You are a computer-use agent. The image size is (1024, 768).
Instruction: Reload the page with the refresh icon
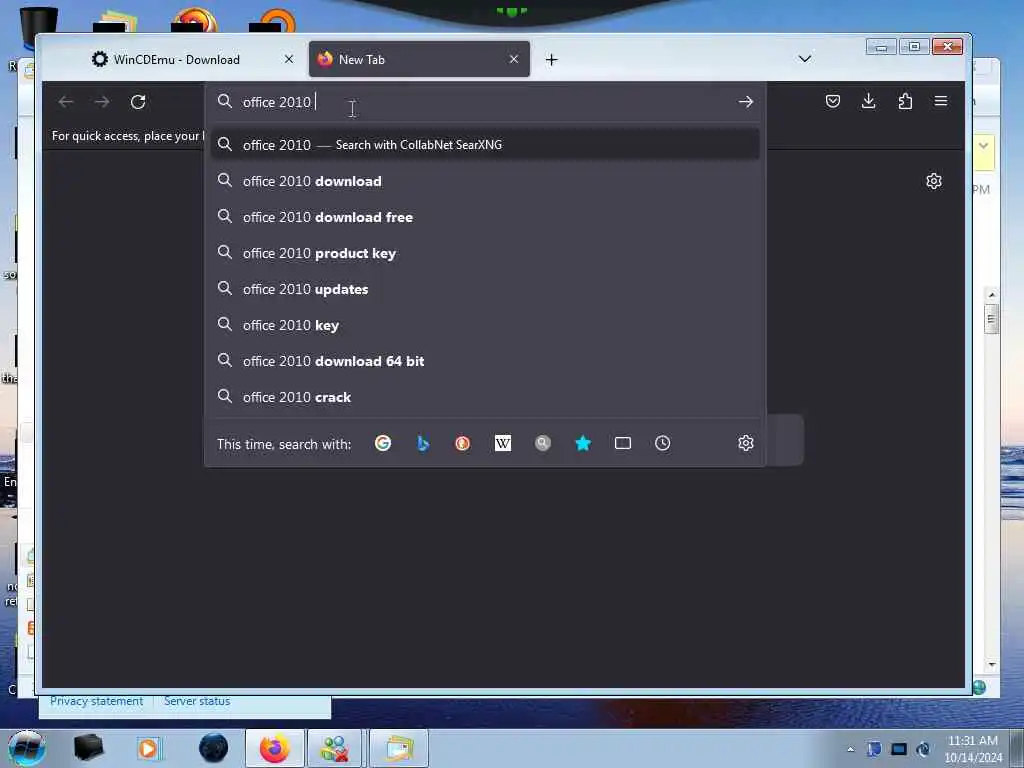138,102
